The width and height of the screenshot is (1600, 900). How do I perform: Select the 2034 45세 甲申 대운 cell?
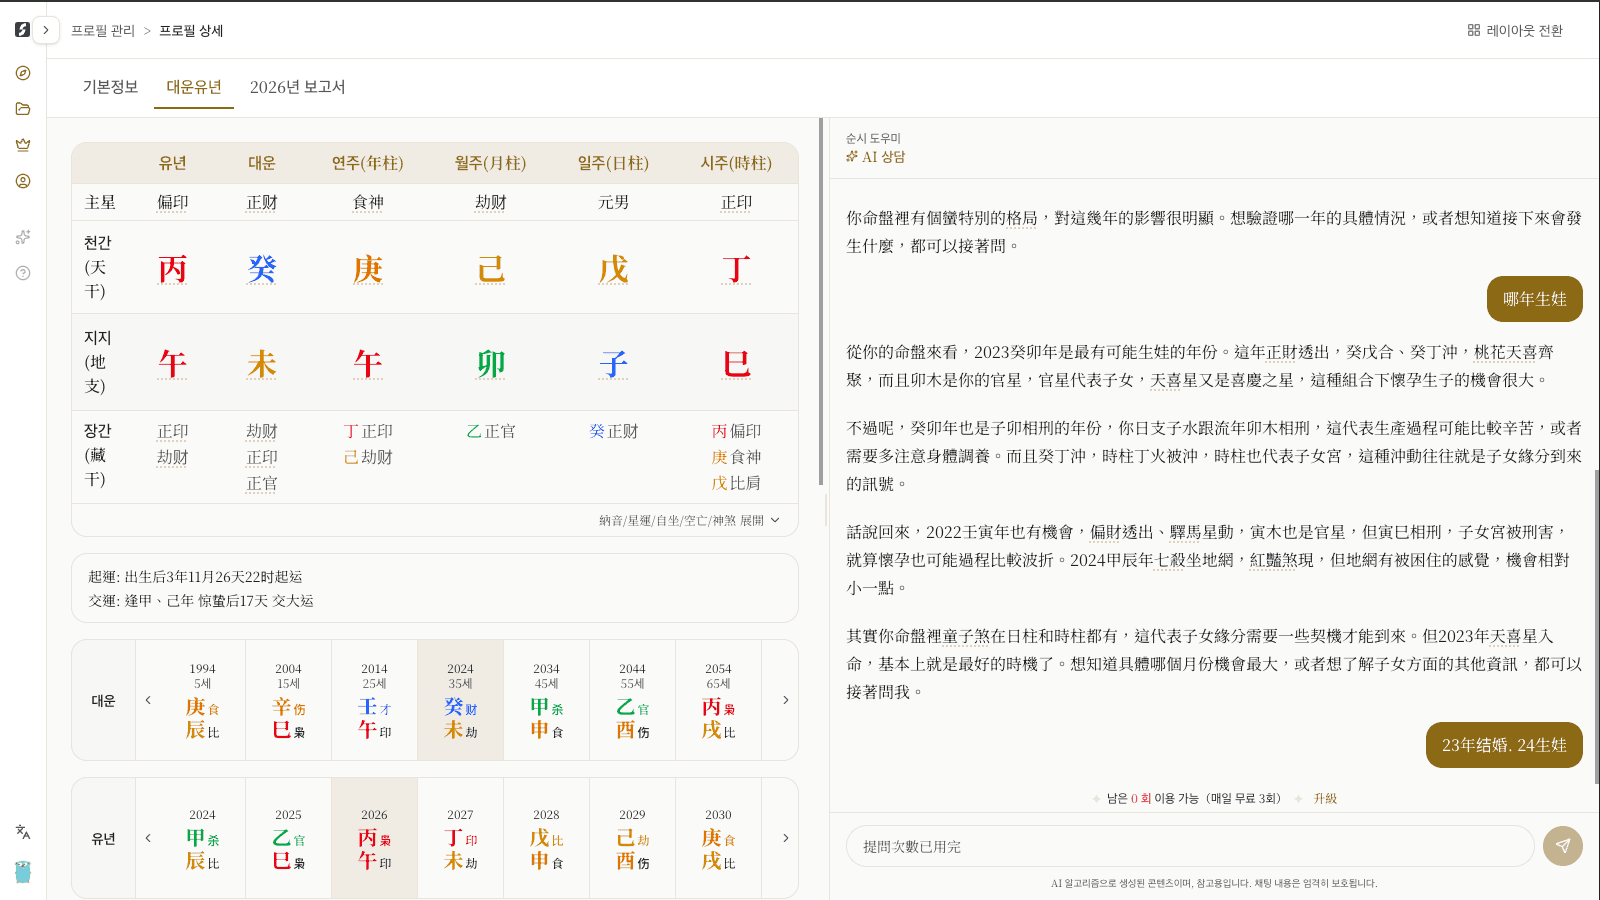click(547, 700)
